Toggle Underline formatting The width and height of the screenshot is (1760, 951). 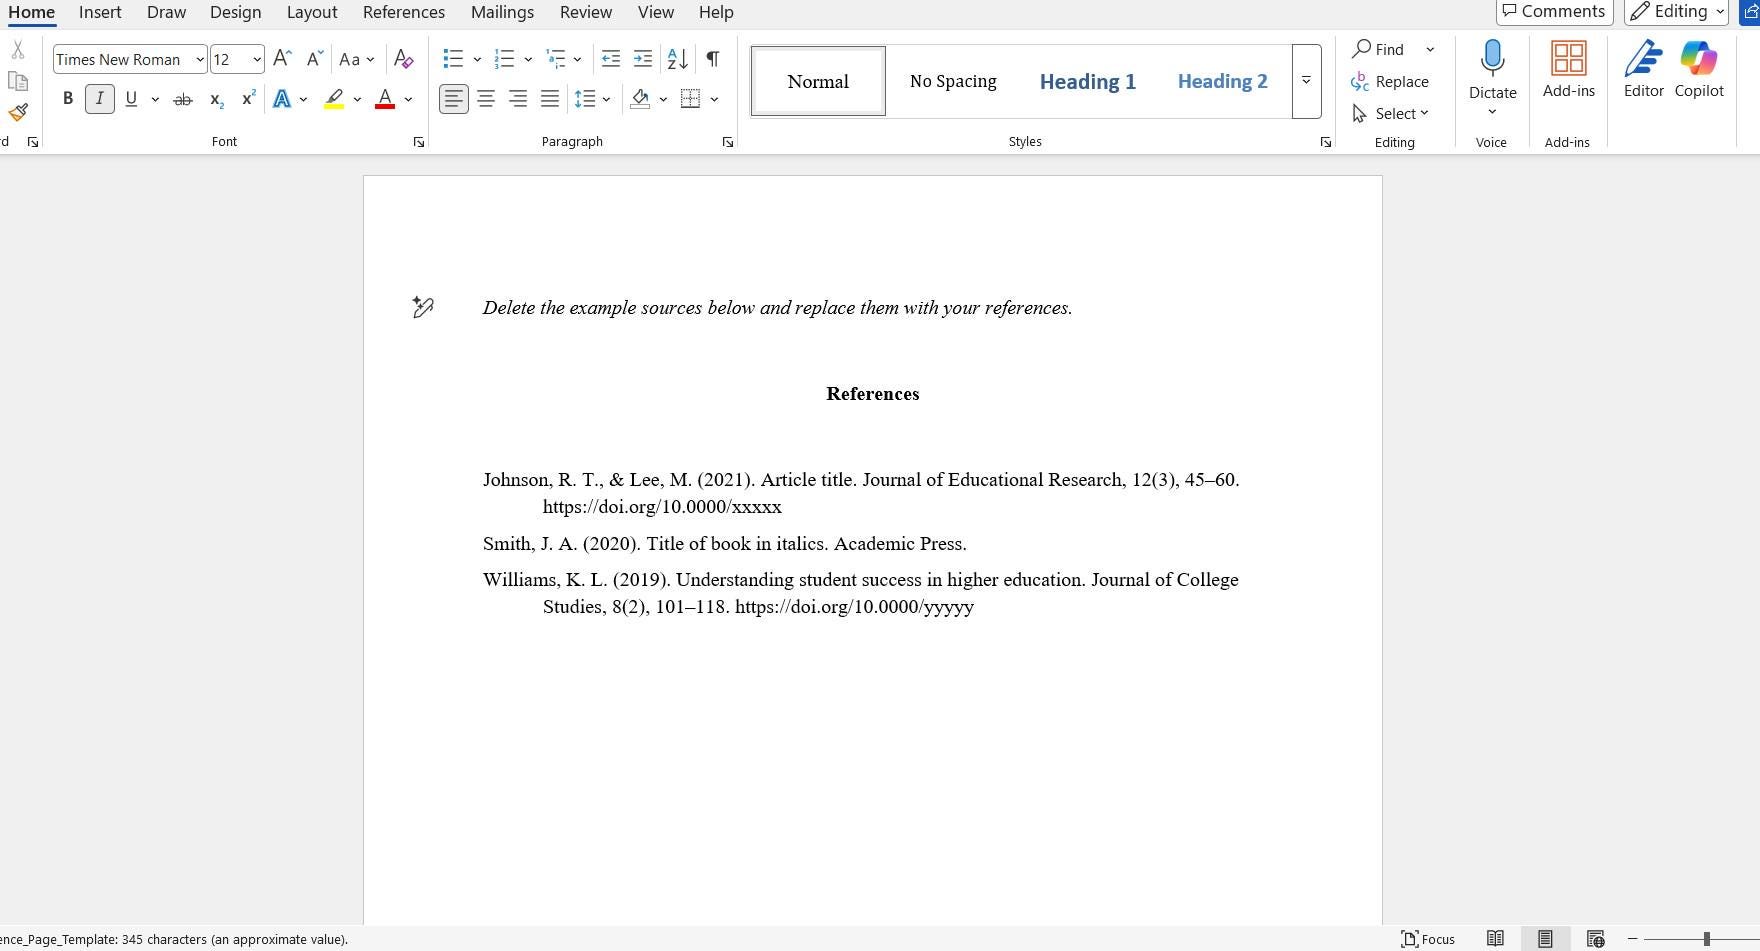tap(131, 99)
